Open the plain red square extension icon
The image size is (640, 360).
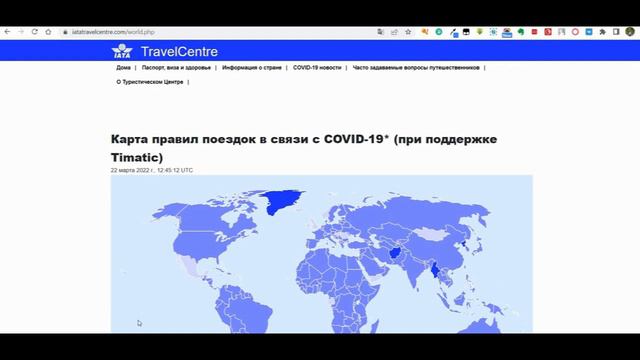[x=534, y=32]
